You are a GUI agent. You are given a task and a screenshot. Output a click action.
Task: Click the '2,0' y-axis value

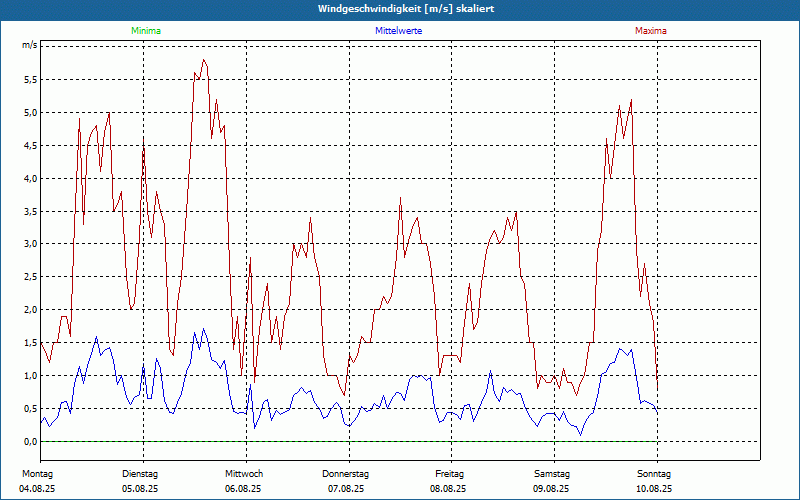31,310
